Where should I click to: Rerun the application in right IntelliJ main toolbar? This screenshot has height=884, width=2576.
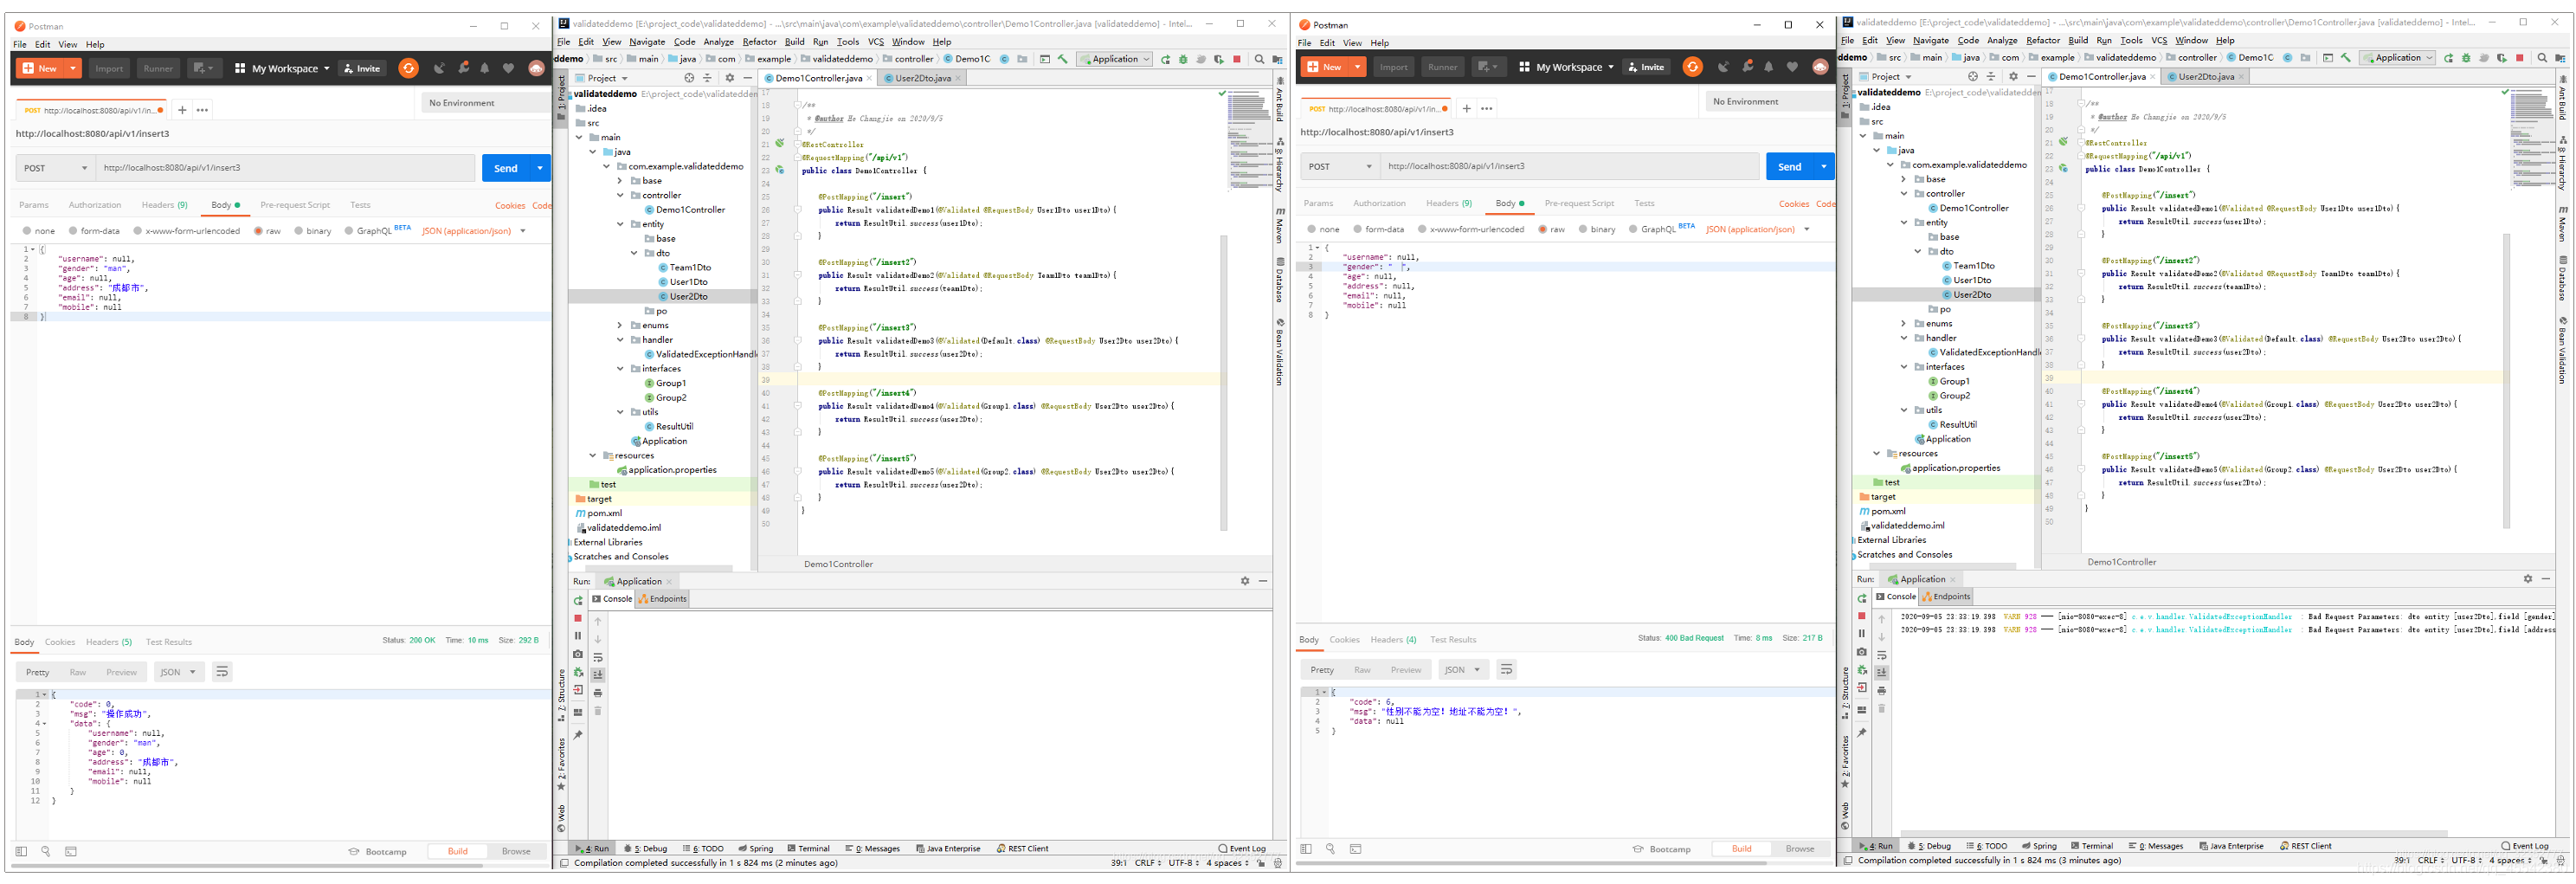pos(2448,58)
